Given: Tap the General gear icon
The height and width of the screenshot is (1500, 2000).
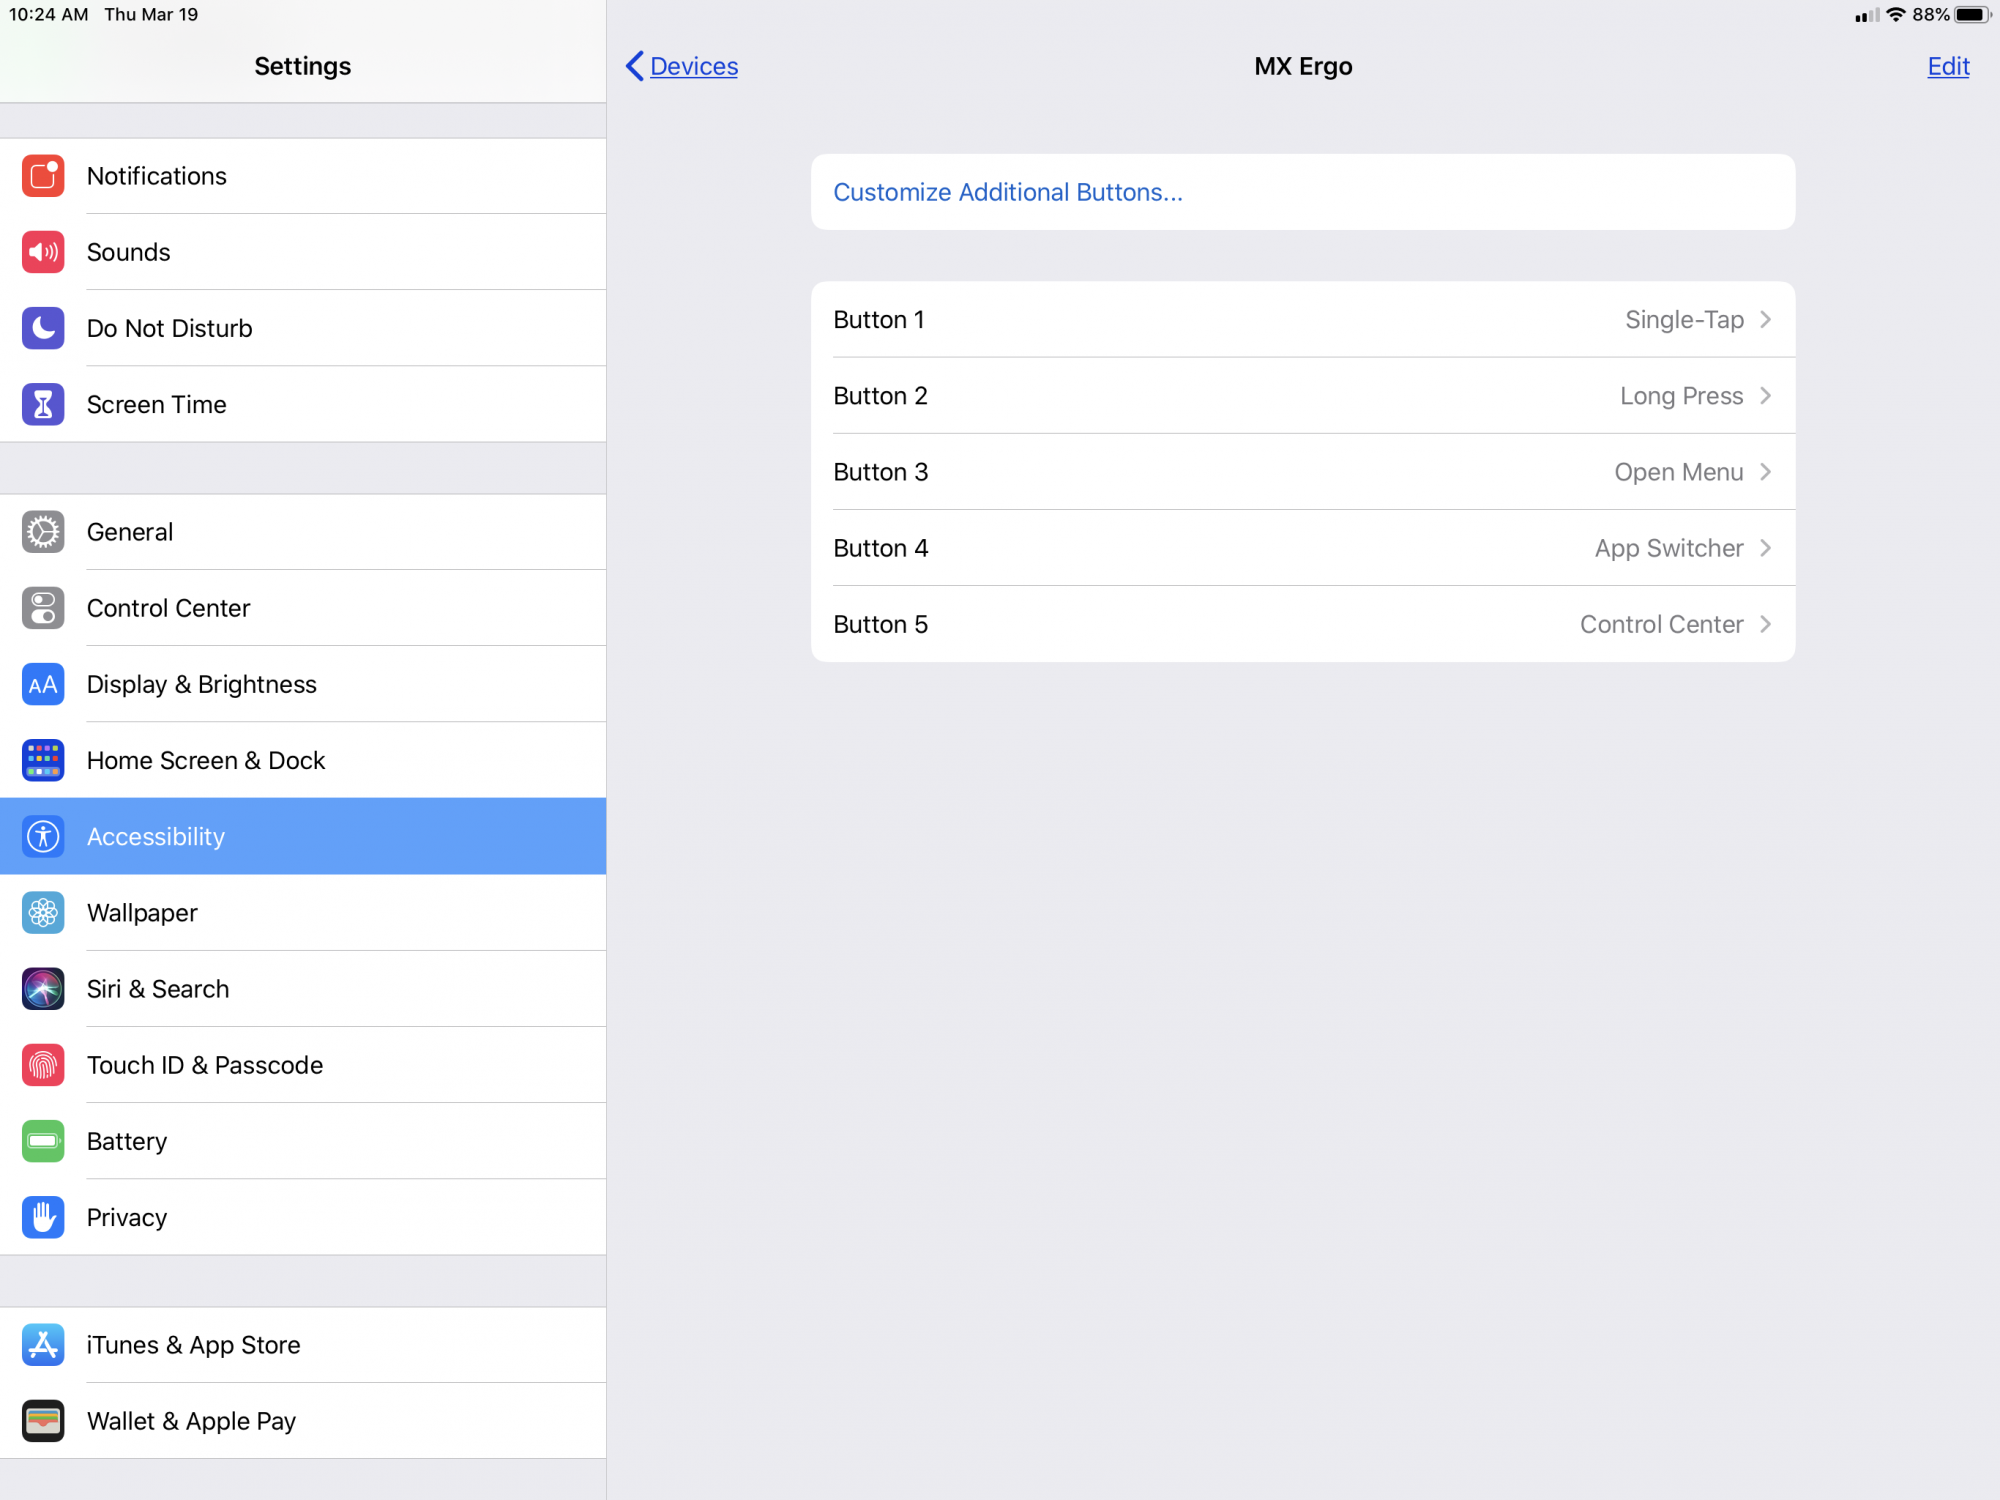Looking at the screenshot, I should 43,532.
